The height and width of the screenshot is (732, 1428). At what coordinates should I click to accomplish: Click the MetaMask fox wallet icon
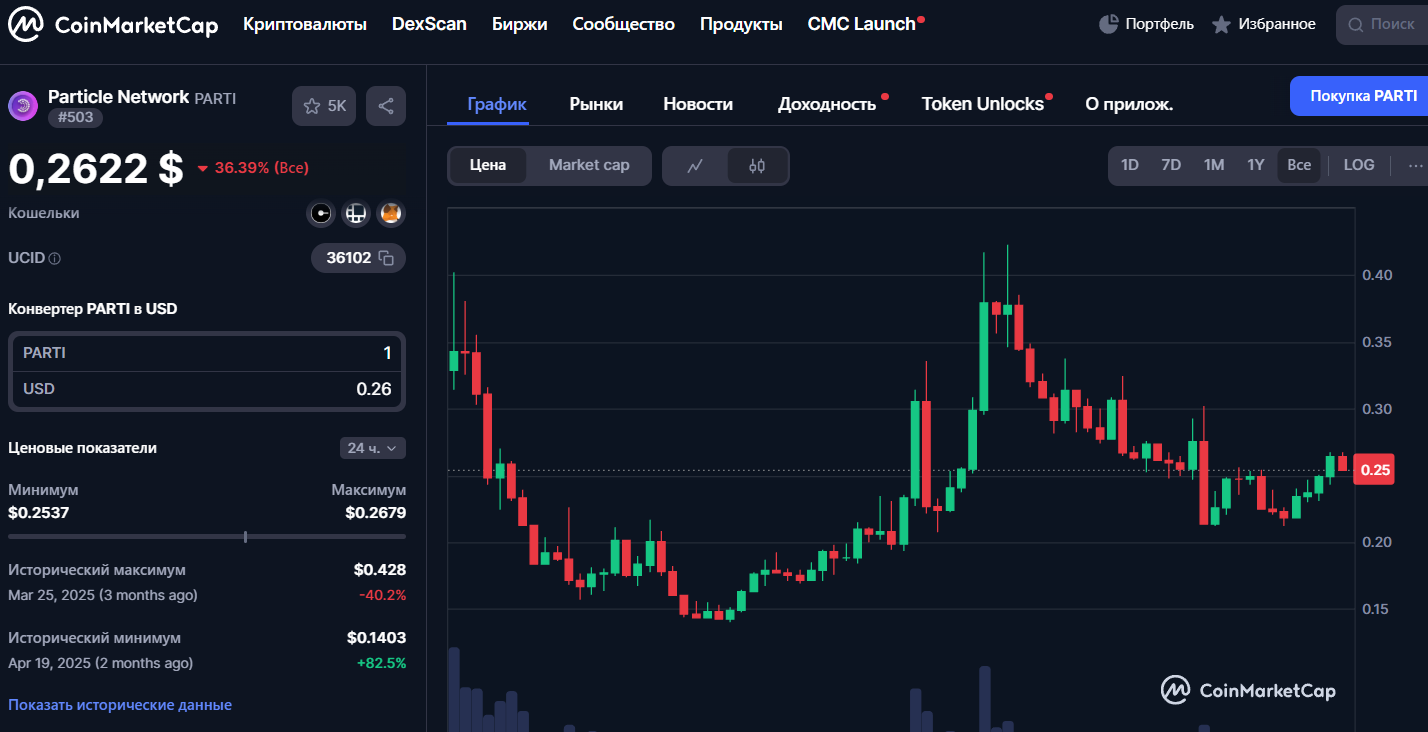(x=391, y=213)
